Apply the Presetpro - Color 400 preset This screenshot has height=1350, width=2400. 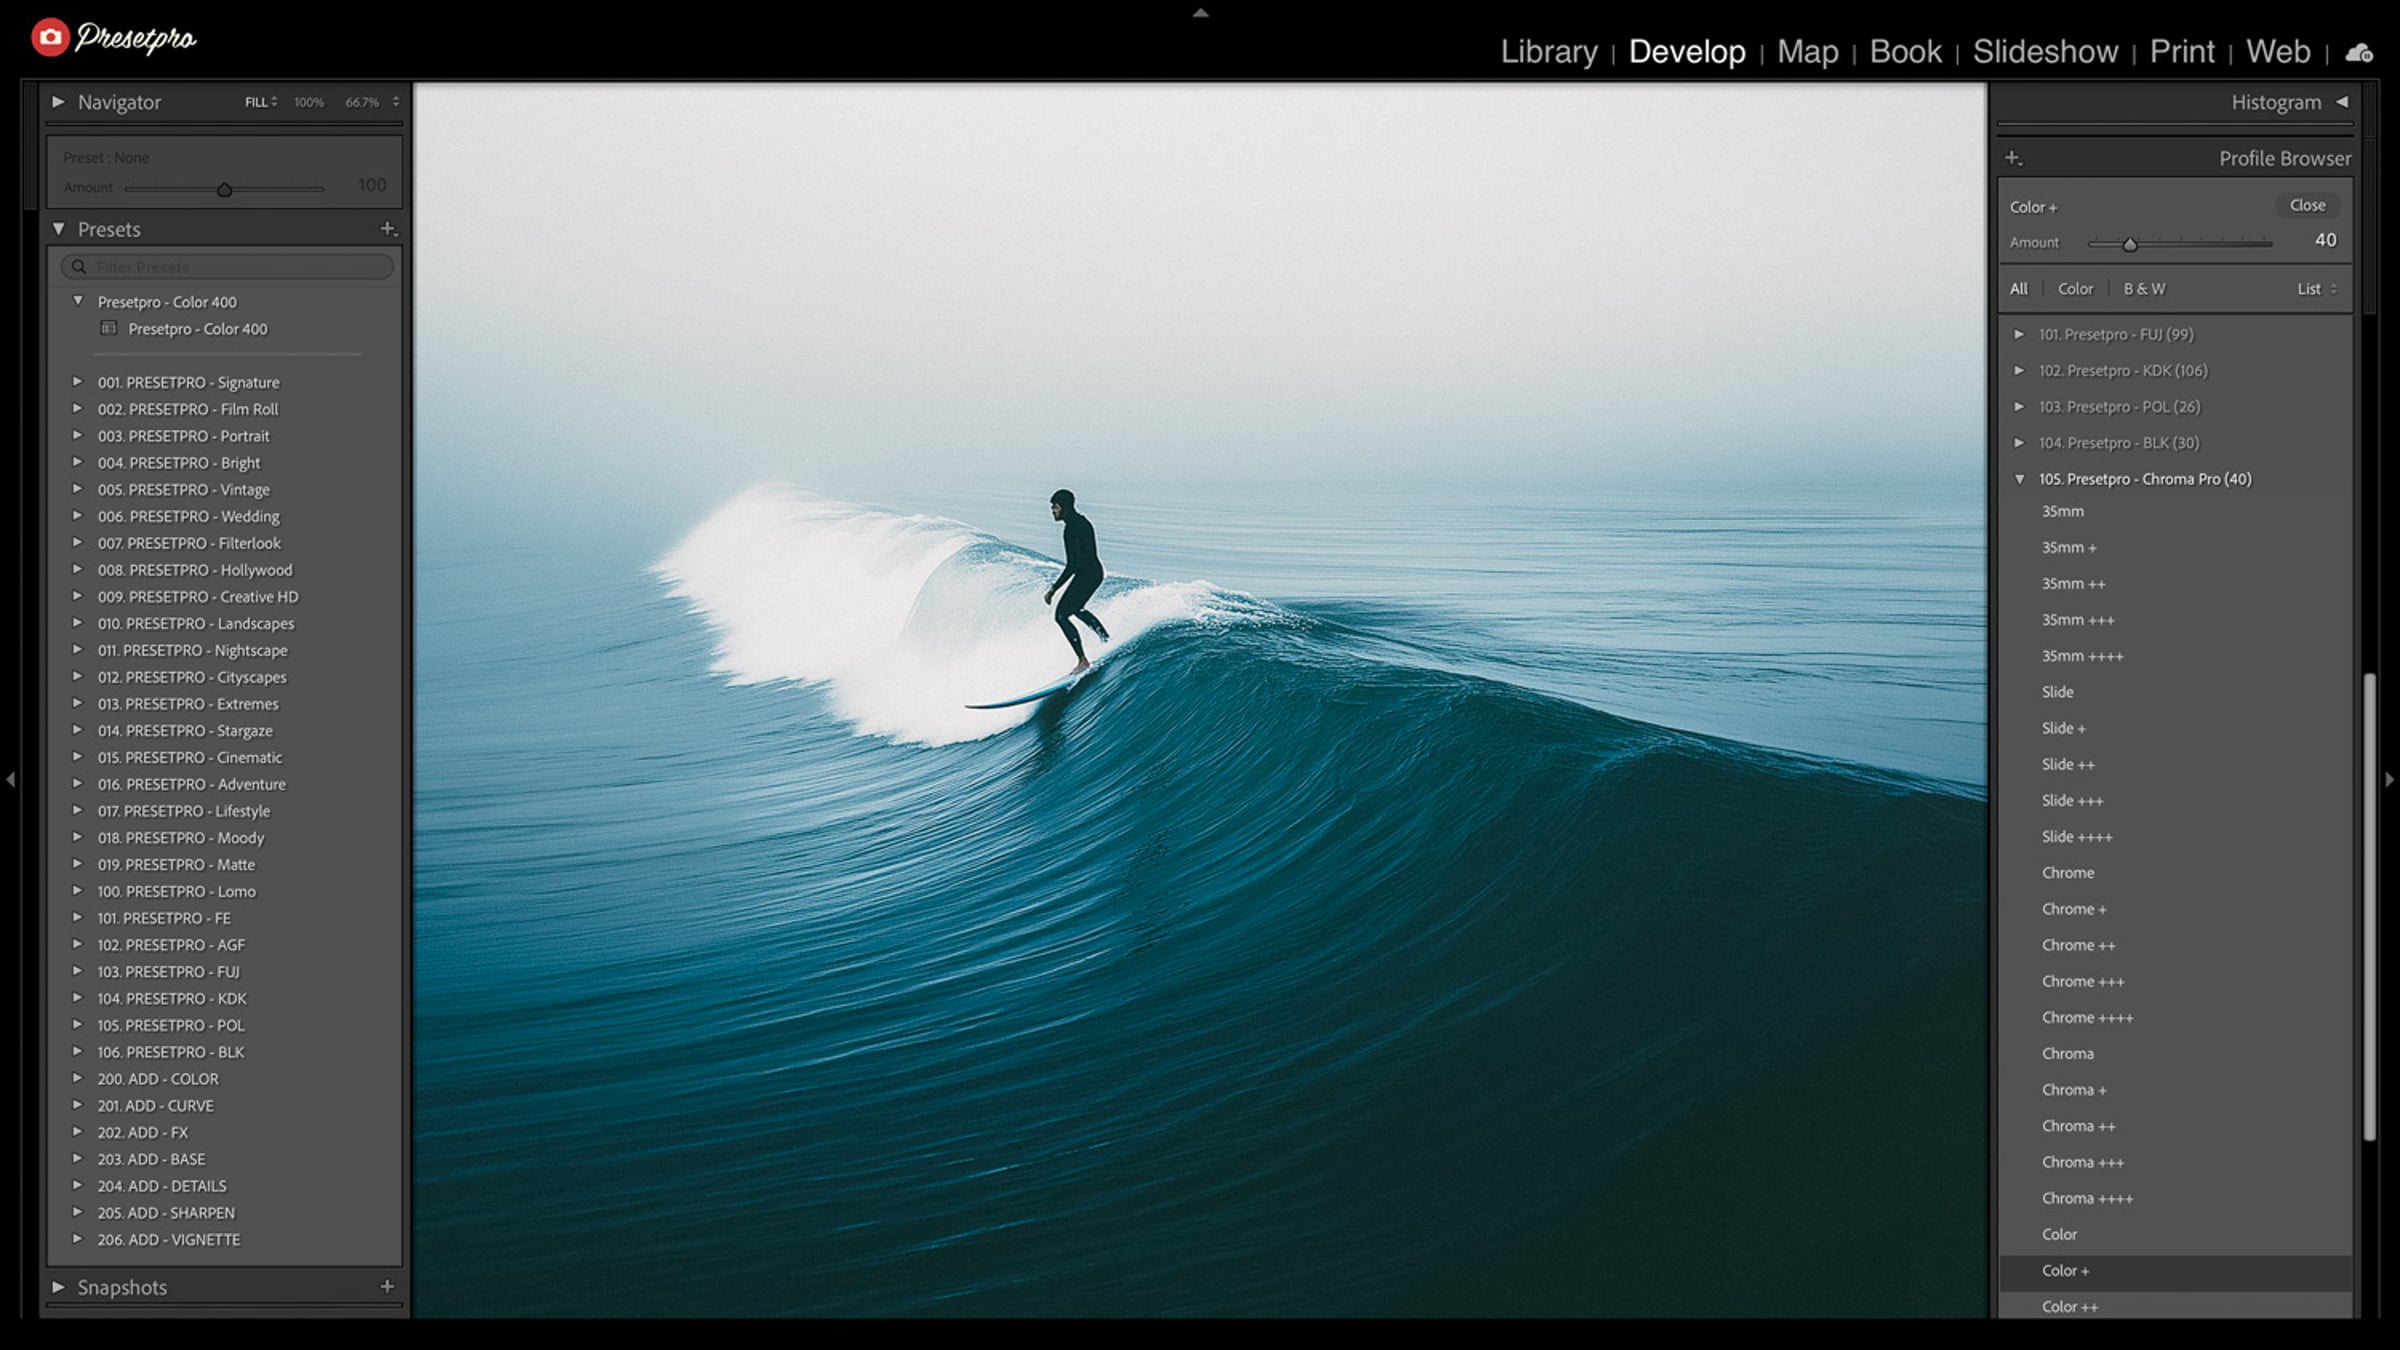(x=198, y=329)
